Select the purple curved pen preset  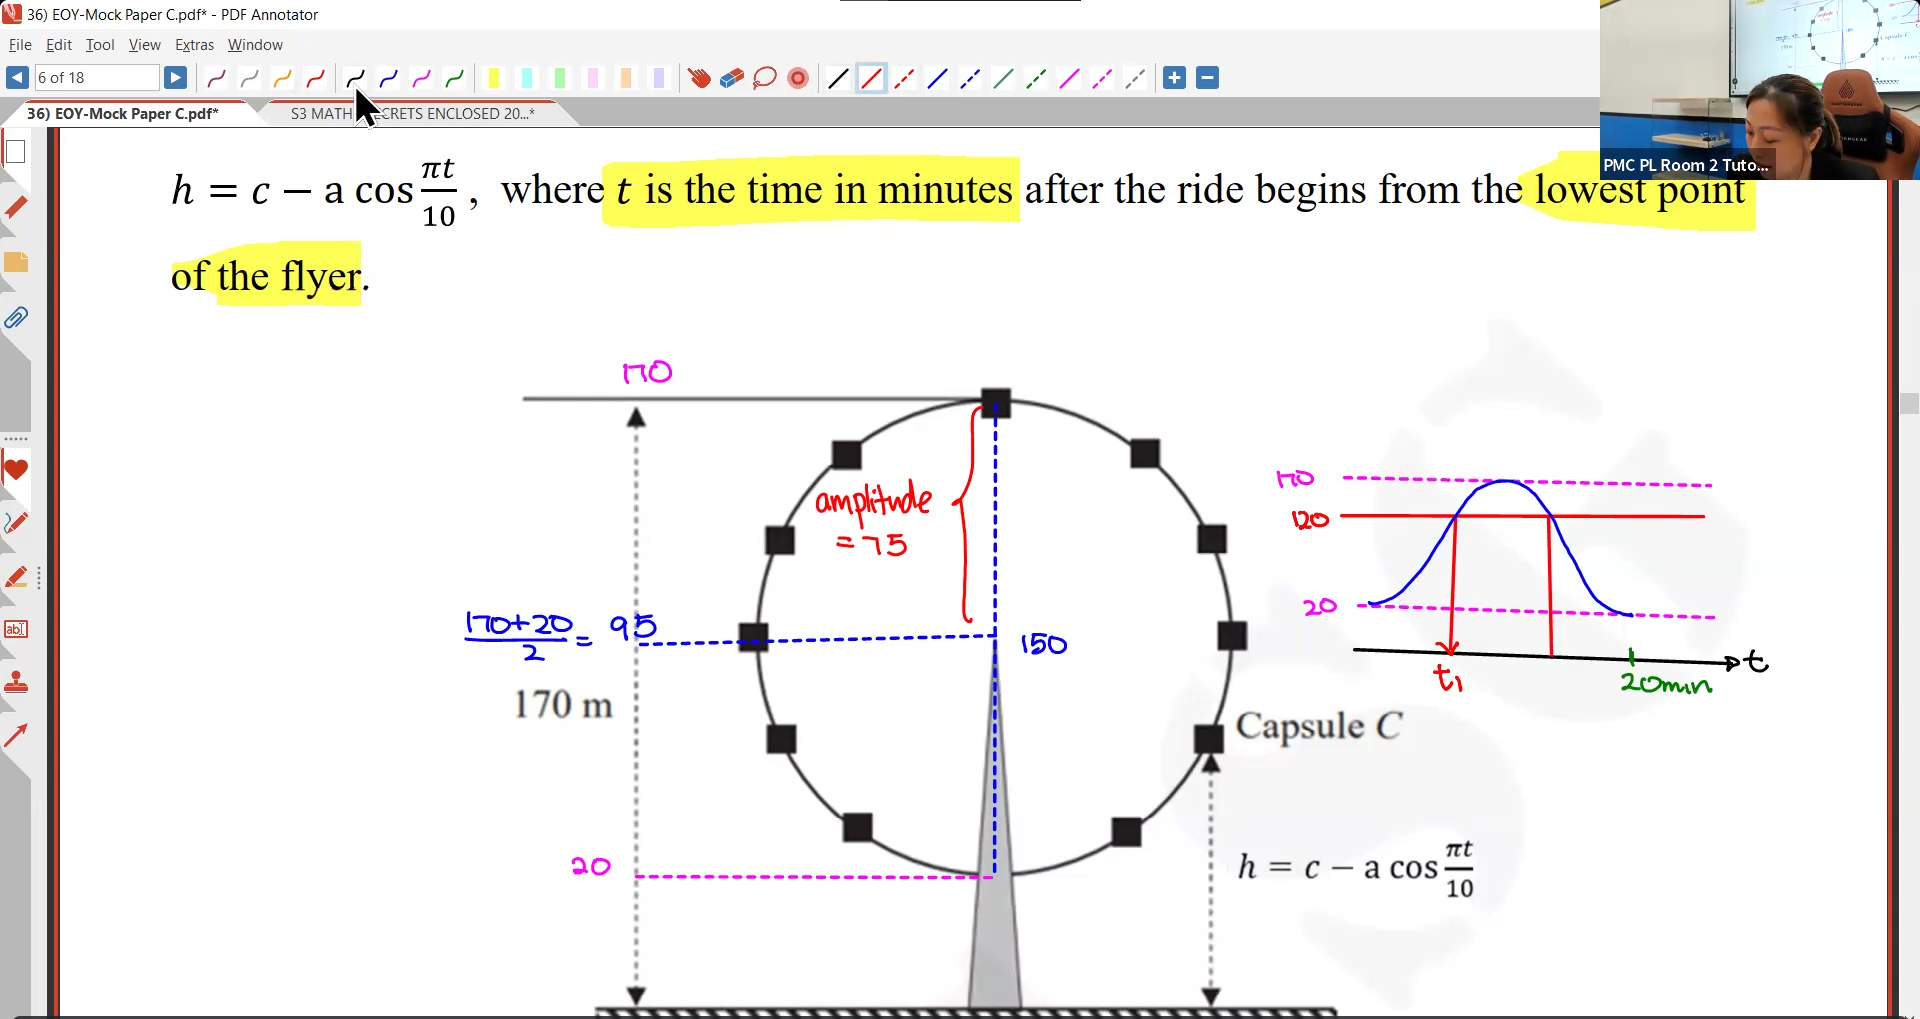click(x=217, y=78)
